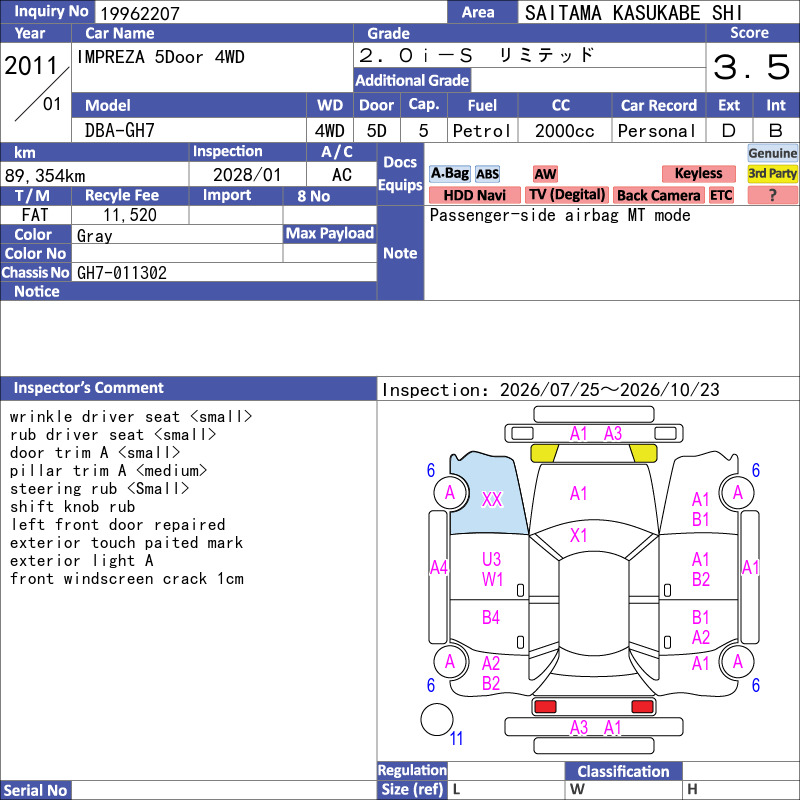
Task: Click the AW equipment badge
Action: coord(545,174)
